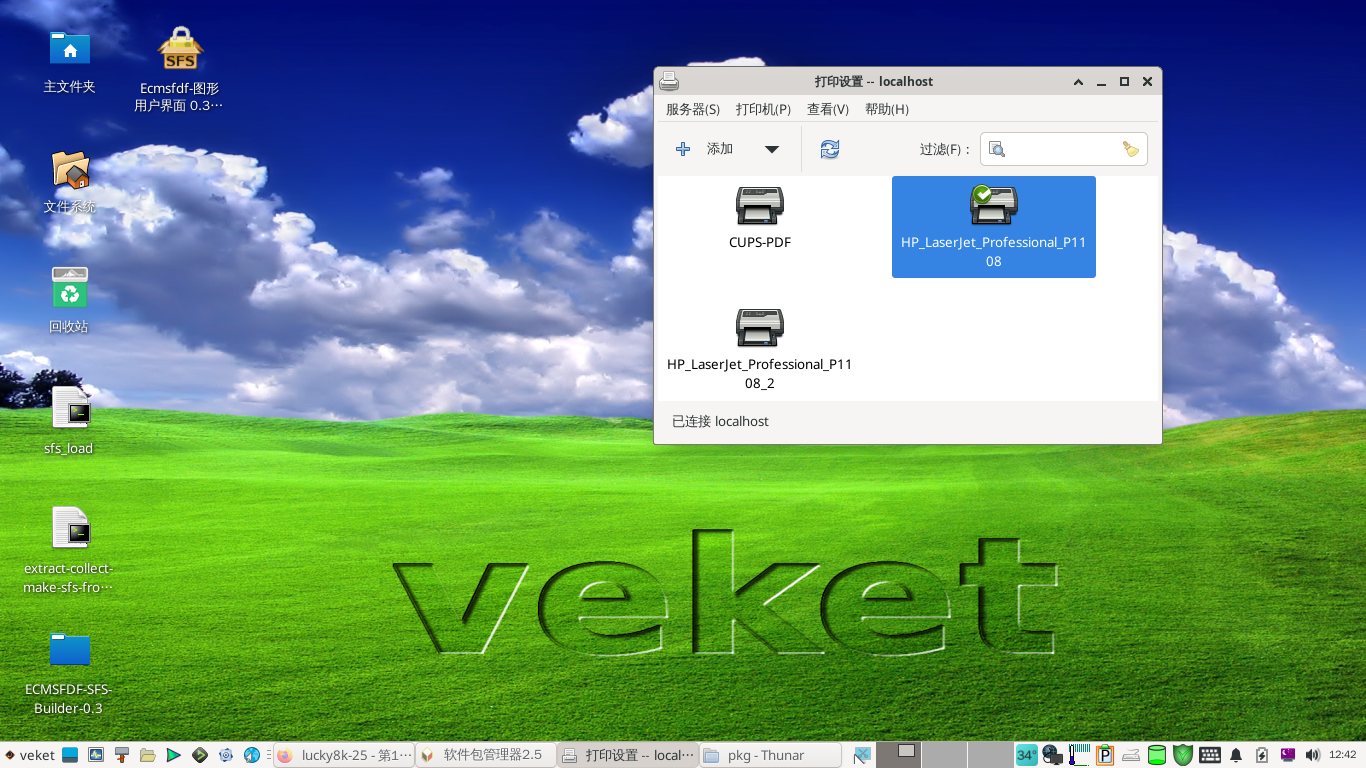This screenshot has height=768, width=1366.
Task: Switch to 软件包管理器2.5 taskbar window
Action: tap(485, 755)
